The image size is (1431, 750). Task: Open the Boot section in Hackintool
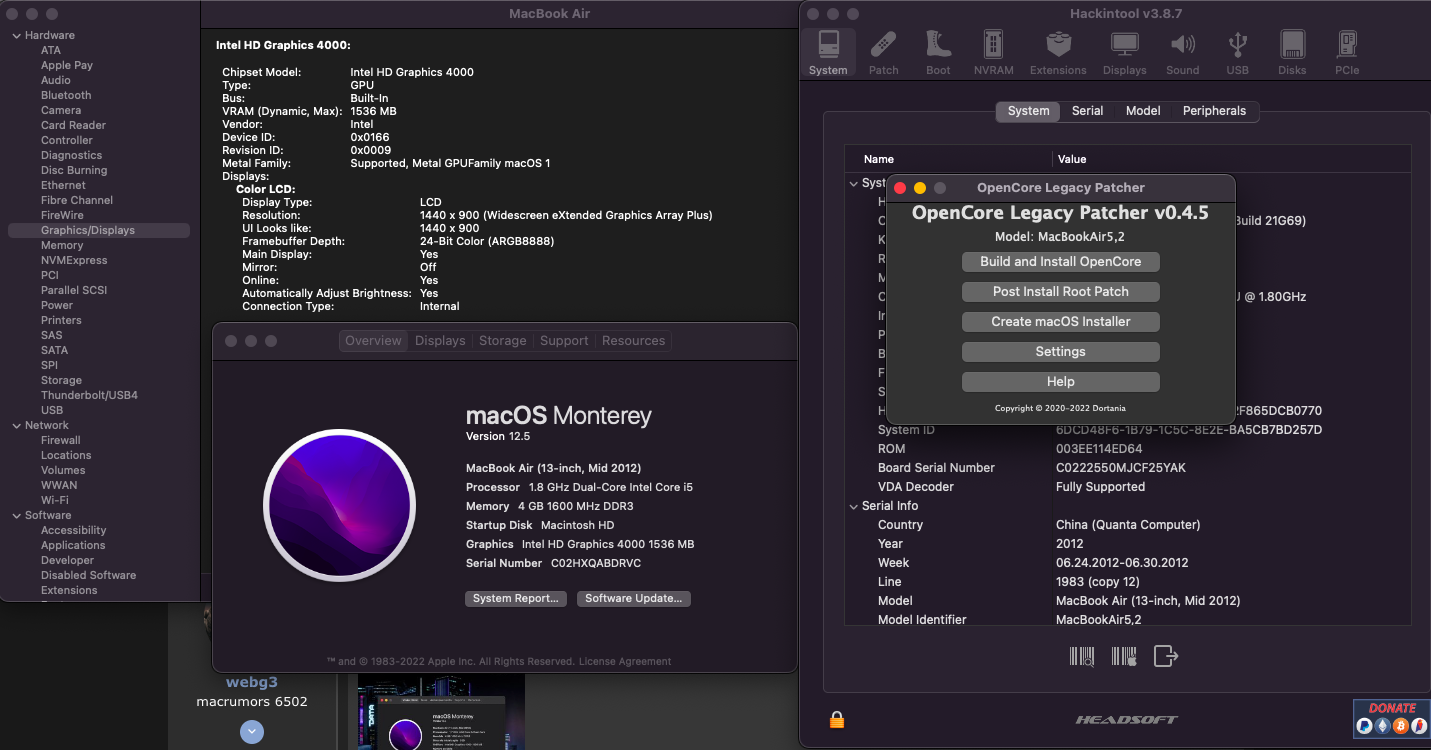tap(938, 53)
